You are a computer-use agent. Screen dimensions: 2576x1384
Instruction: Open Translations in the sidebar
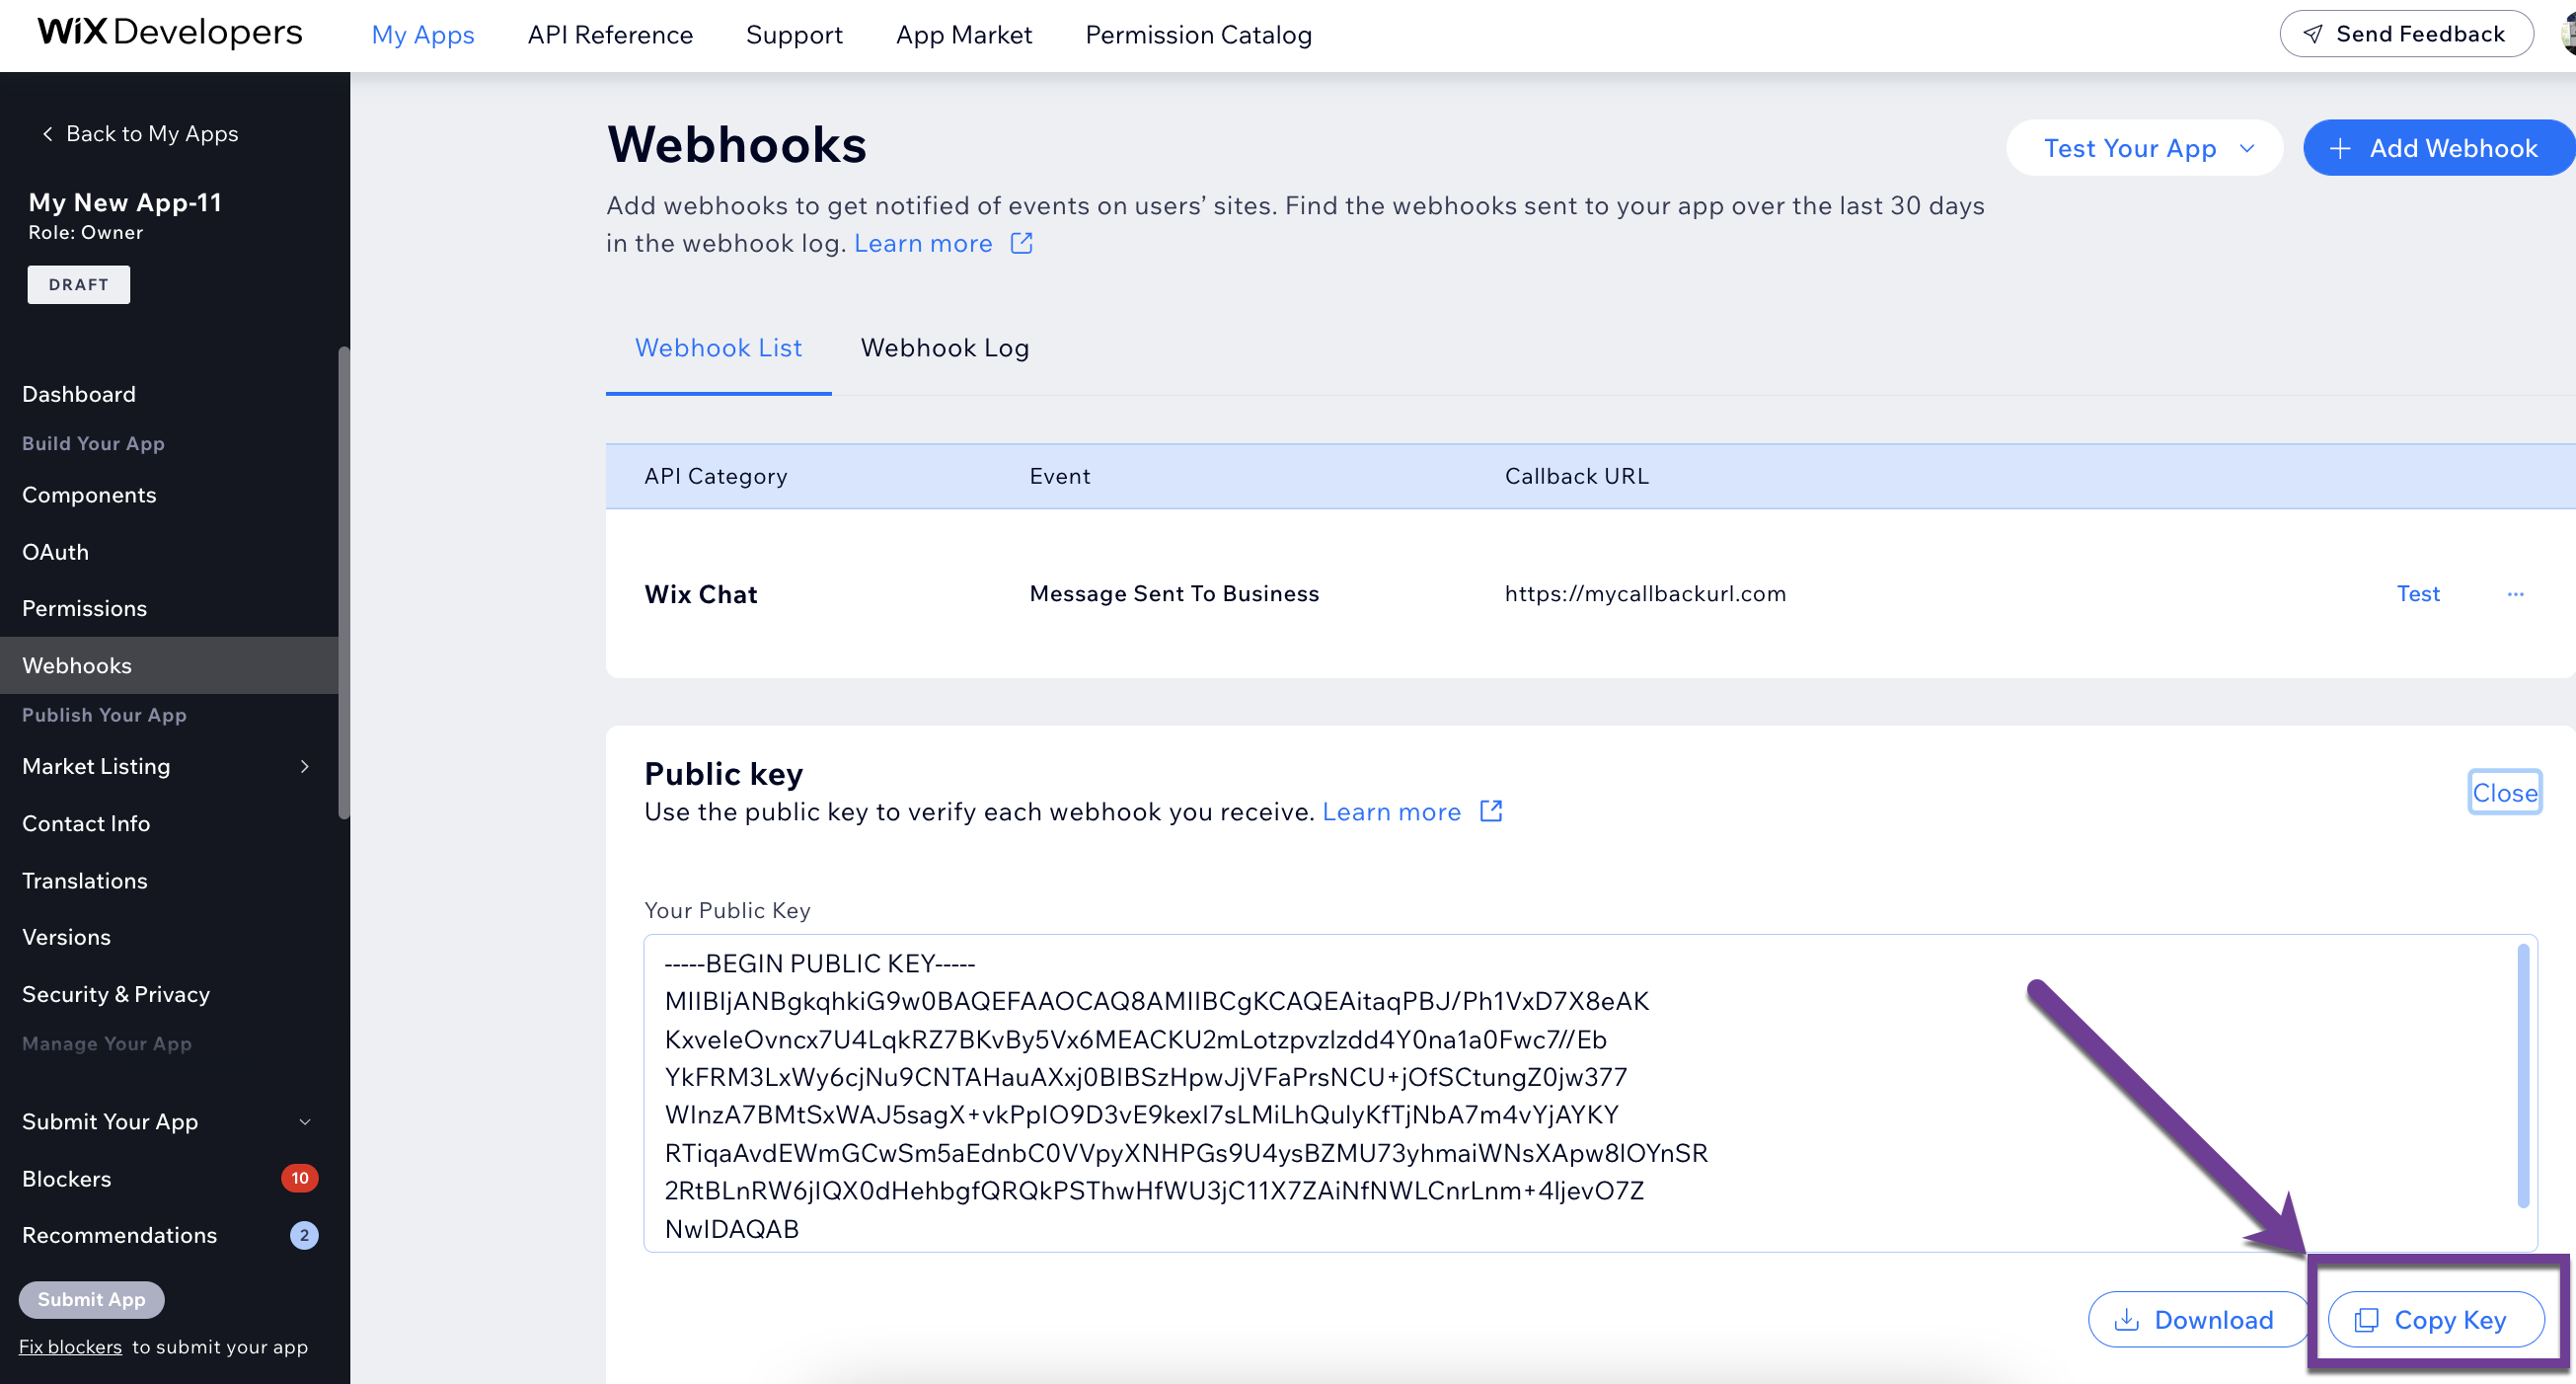tap(85, 881)
